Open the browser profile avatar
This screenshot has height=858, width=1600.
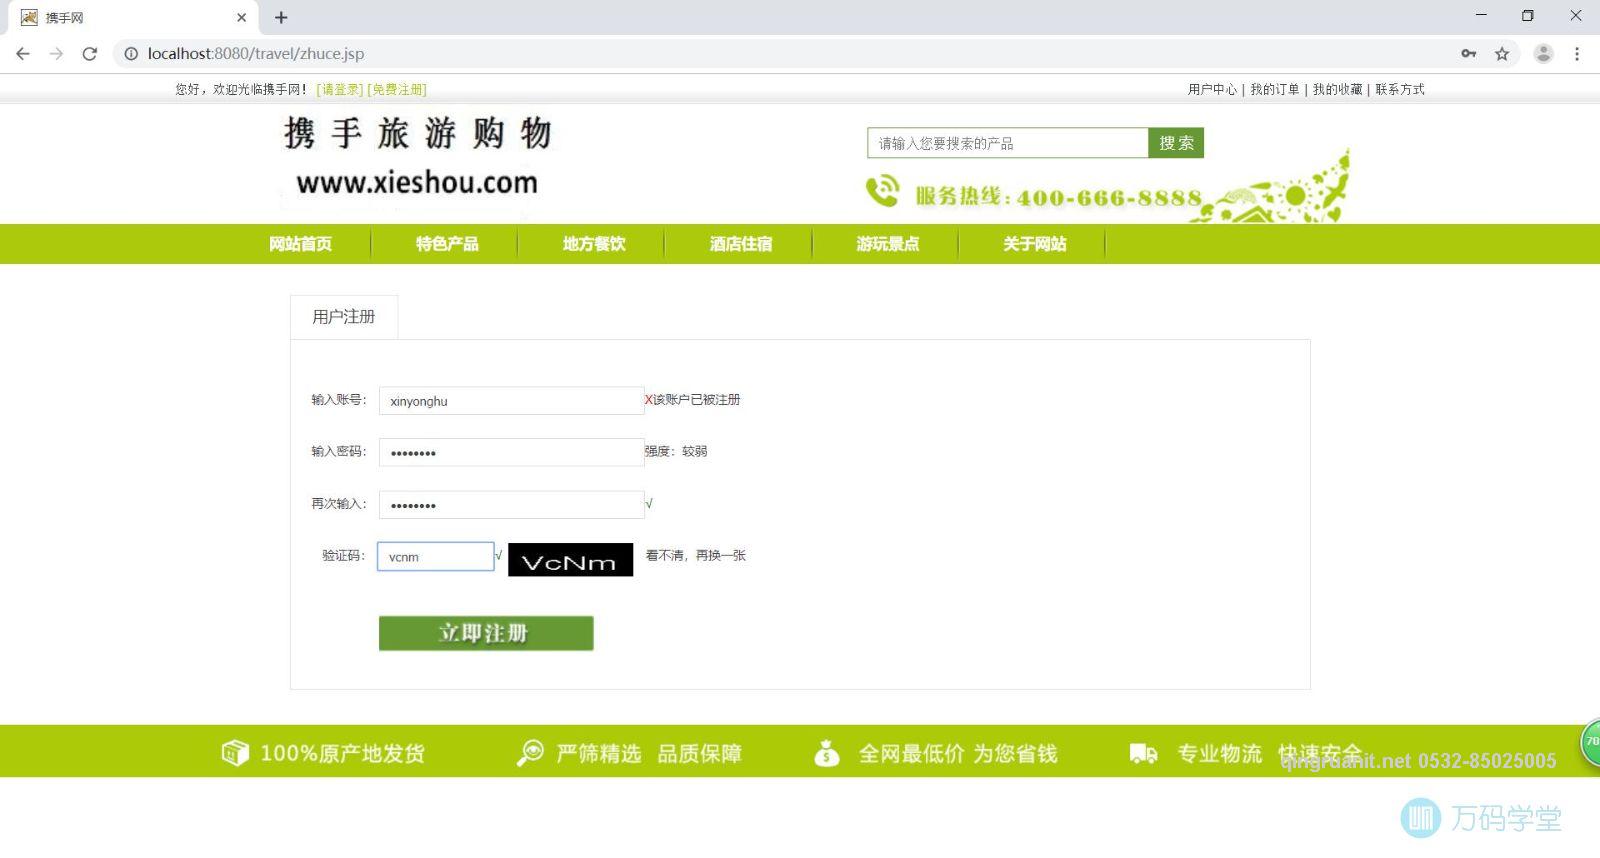(x=1543, y=54)
